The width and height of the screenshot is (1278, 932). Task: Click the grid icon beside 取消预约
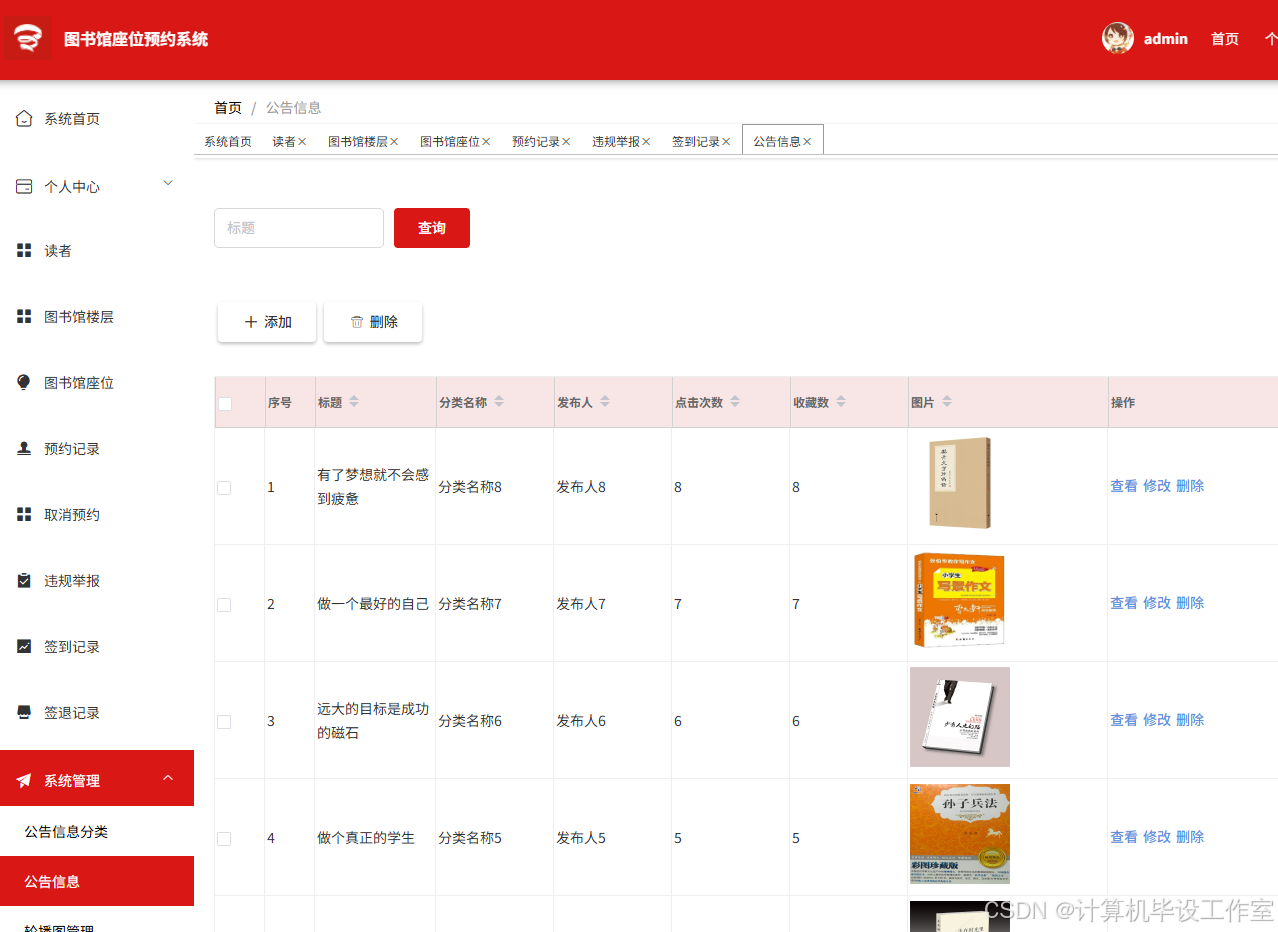click(x=24, y=515)
